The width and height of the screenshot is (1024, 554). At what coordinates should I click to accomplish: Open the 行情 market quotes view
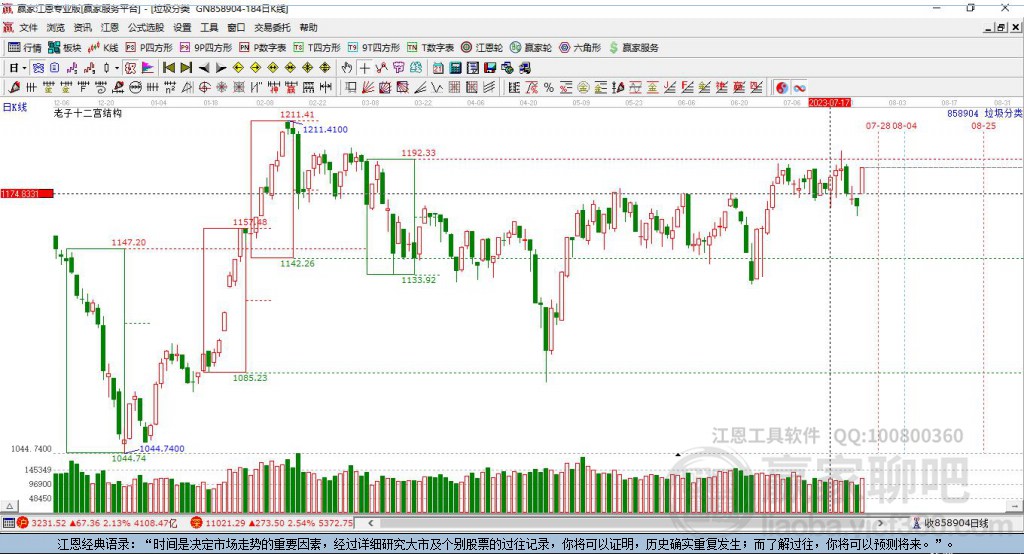(25, 48)
